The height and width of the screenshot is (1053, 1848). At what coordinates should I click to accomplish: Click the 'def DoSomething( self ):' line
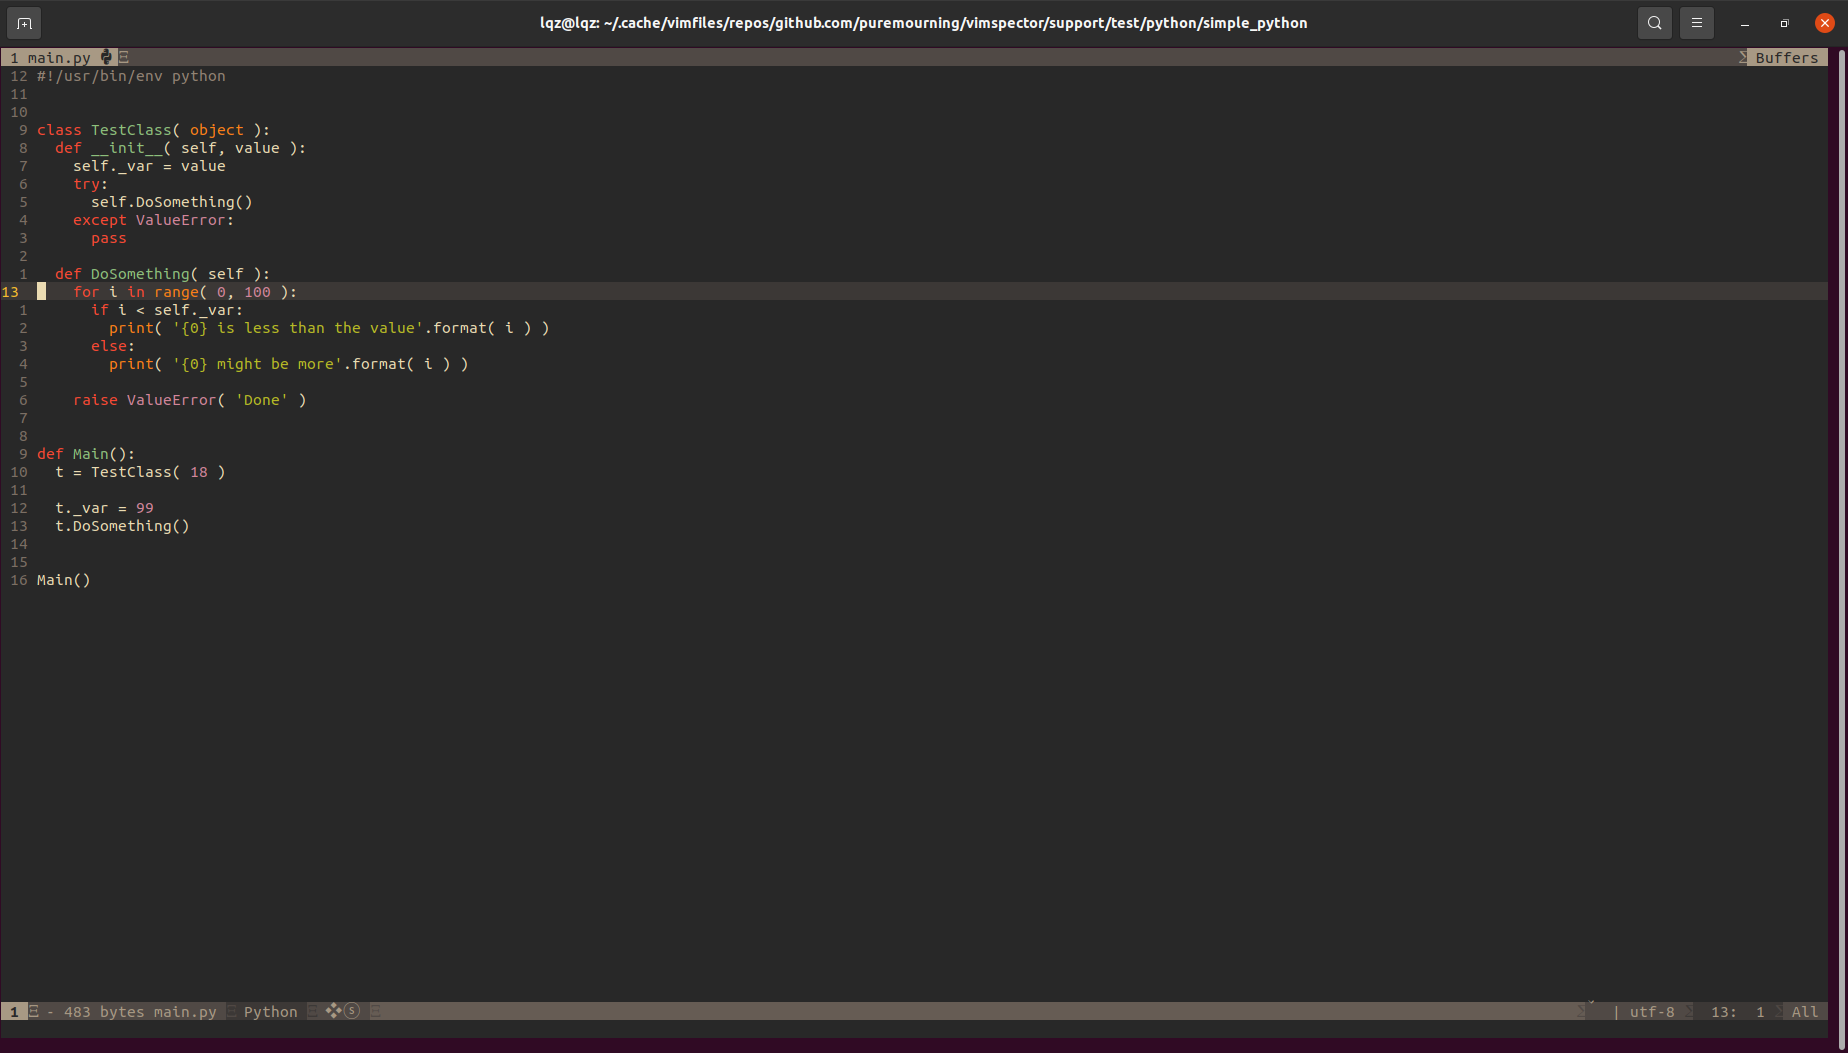pos(162,274)
